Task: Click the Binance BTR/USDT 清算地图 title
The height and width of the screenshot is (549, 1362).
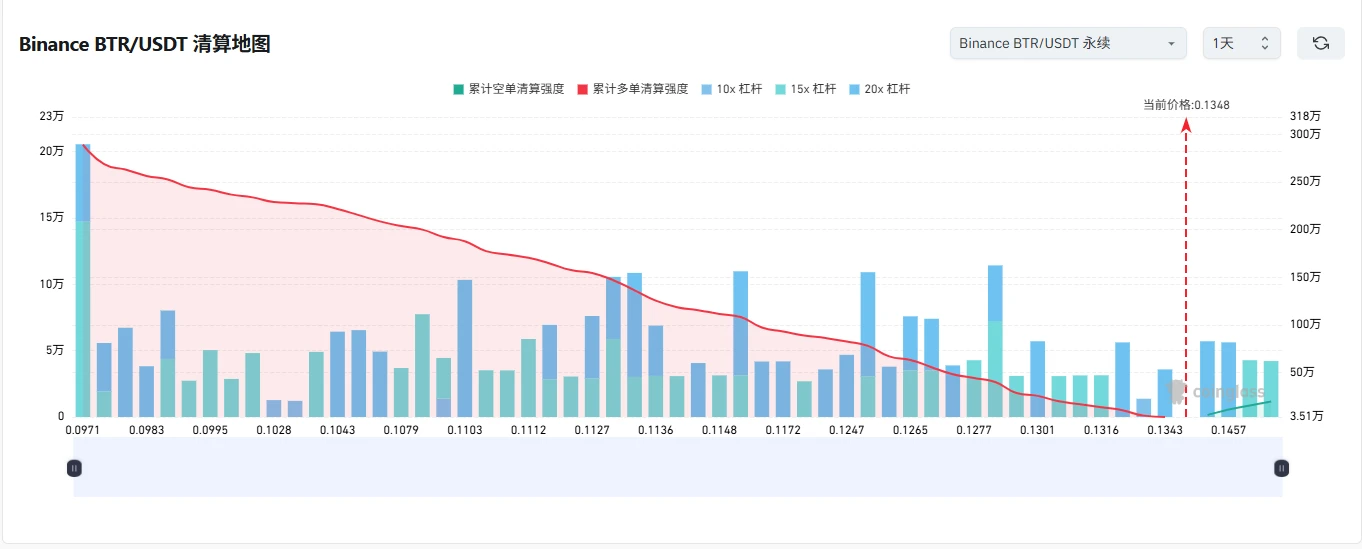Action: pos(145,44)
